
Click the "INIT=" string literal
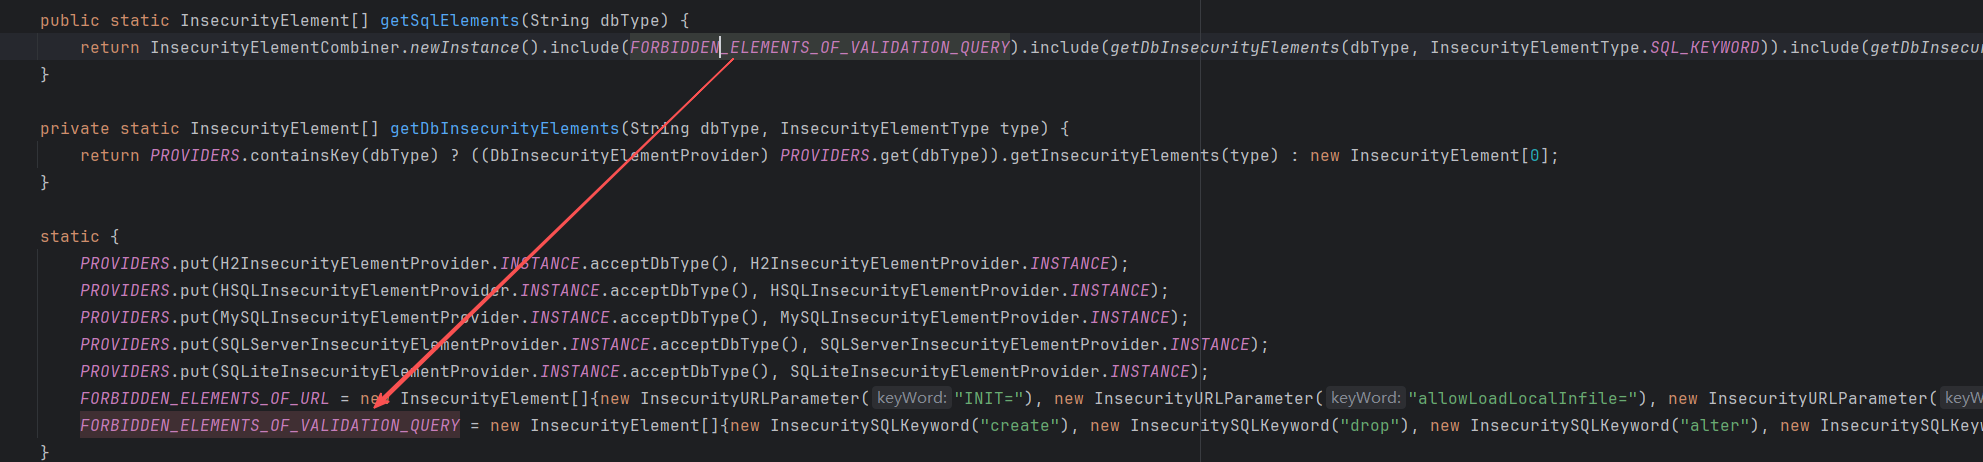pyautogui.click(x=990, y=398)
